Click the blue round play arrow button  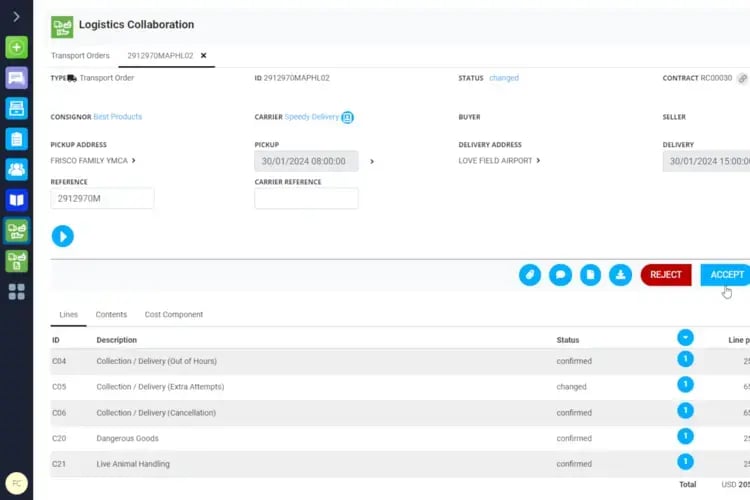(x=63, y=236)
